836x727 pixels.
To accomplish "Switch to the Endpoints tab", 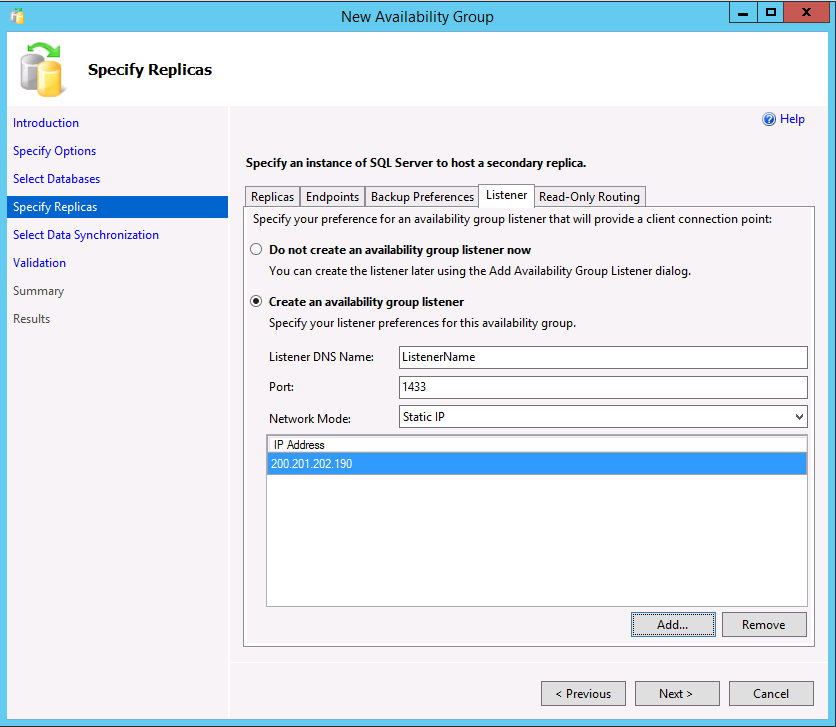I will [332, 196].
